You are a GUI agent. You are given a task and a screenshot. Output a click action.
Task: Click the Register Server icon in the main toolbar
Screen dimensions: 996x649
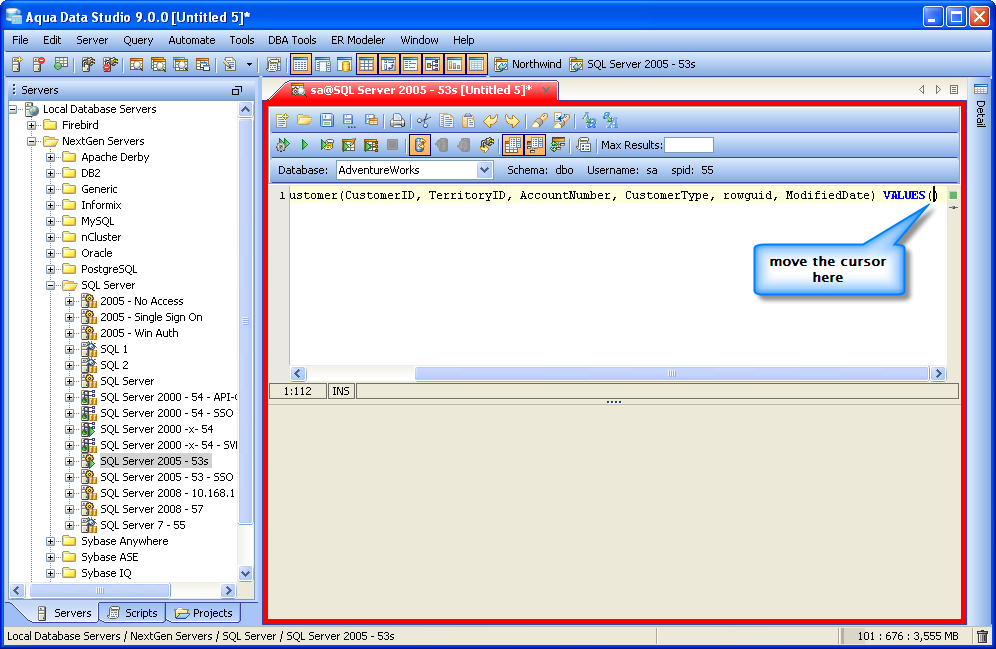(x=17, y=64)
